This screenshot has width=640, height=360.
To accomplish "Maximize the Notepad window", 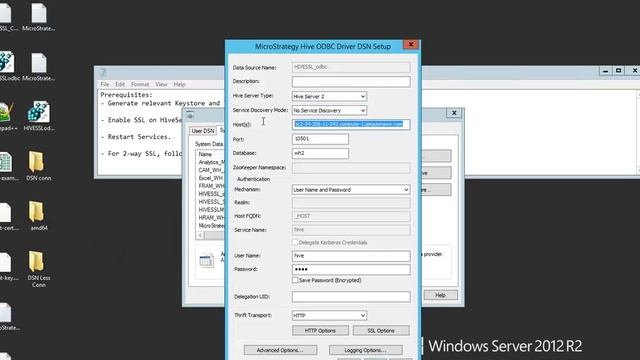I will 619,71.
